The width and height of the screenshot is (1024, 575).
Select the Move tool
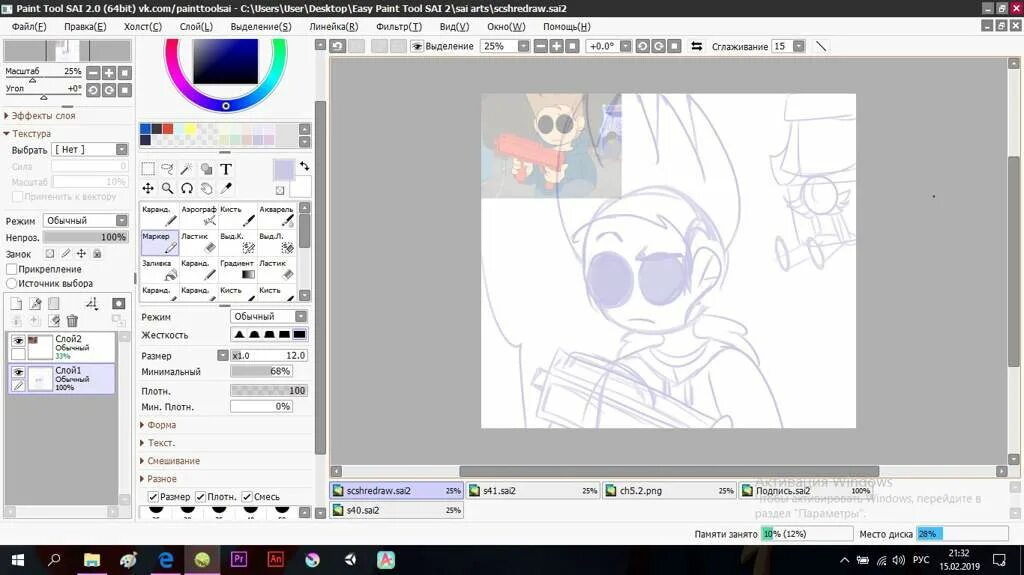click(x=148, y=188)
